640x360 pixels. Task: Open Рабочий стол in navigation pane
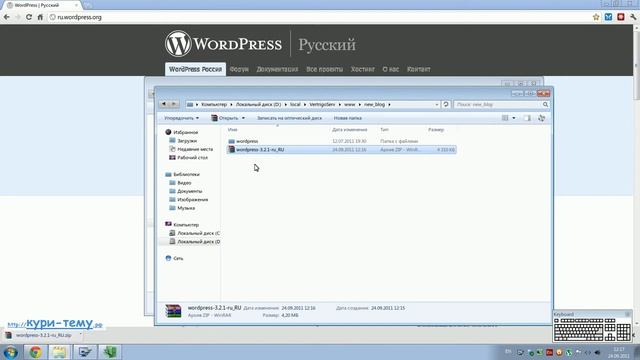pos(192,158)
